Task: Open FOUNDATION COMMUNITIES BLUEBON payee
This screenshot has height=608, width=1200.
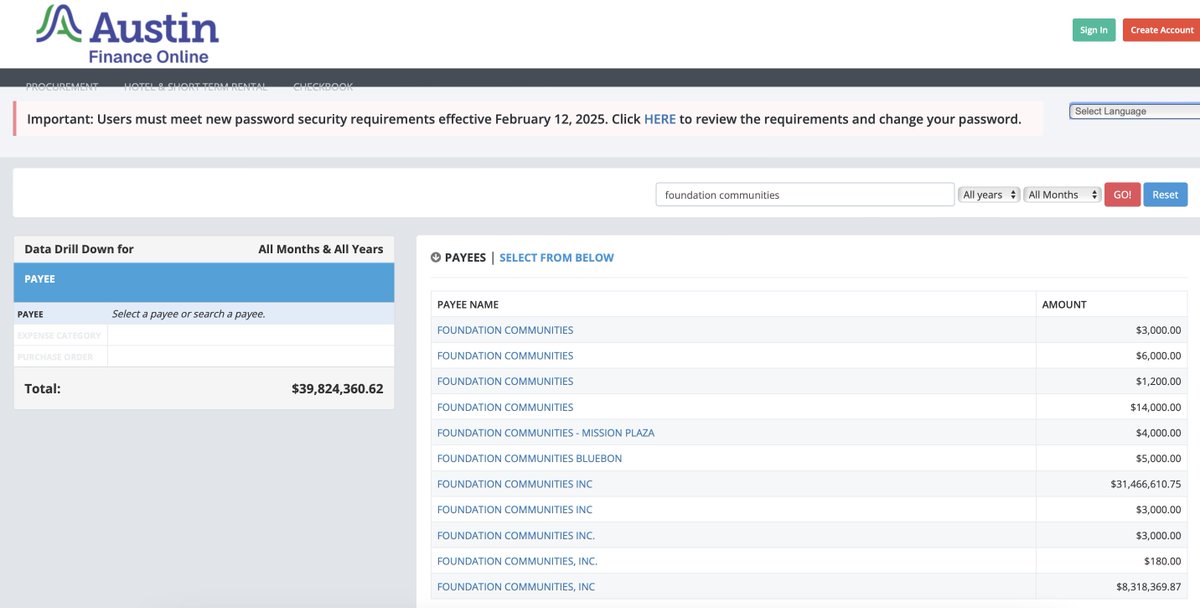Action: [x=530, y=458]
